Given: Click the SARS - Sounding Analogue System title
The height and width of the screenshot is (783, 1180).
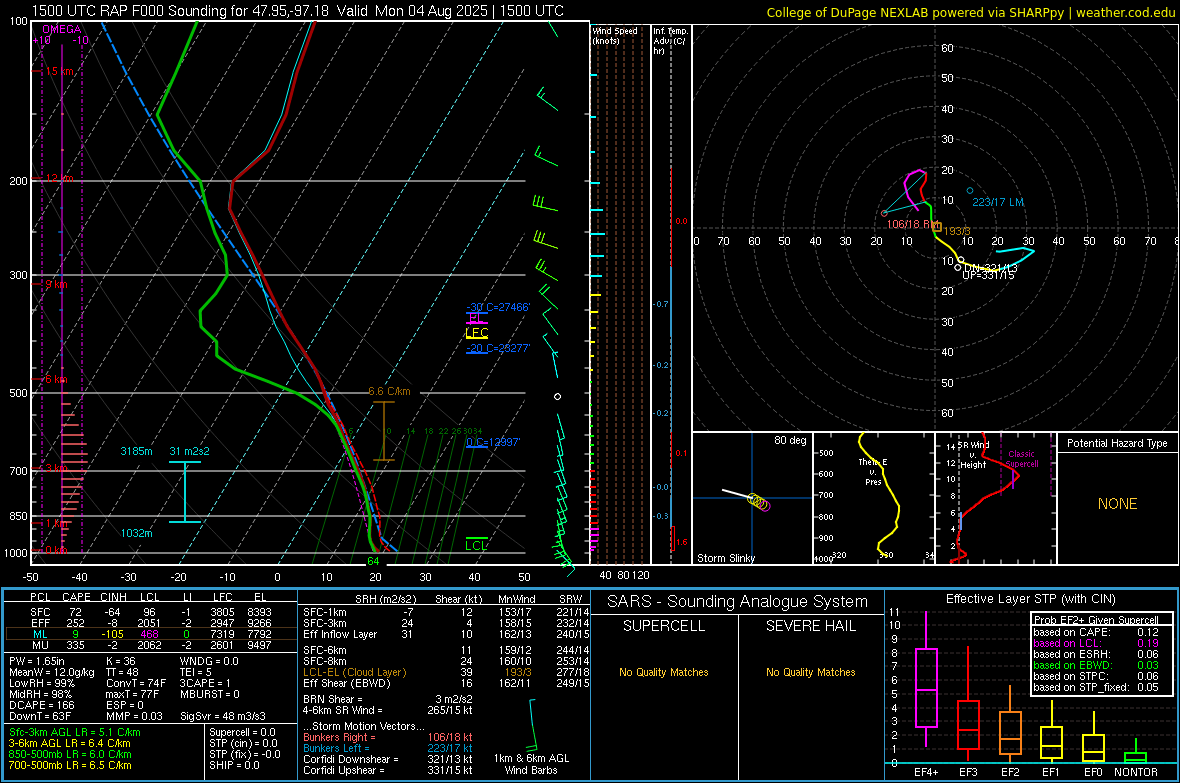Looking at the screenshot, I should tap(737, 601).
